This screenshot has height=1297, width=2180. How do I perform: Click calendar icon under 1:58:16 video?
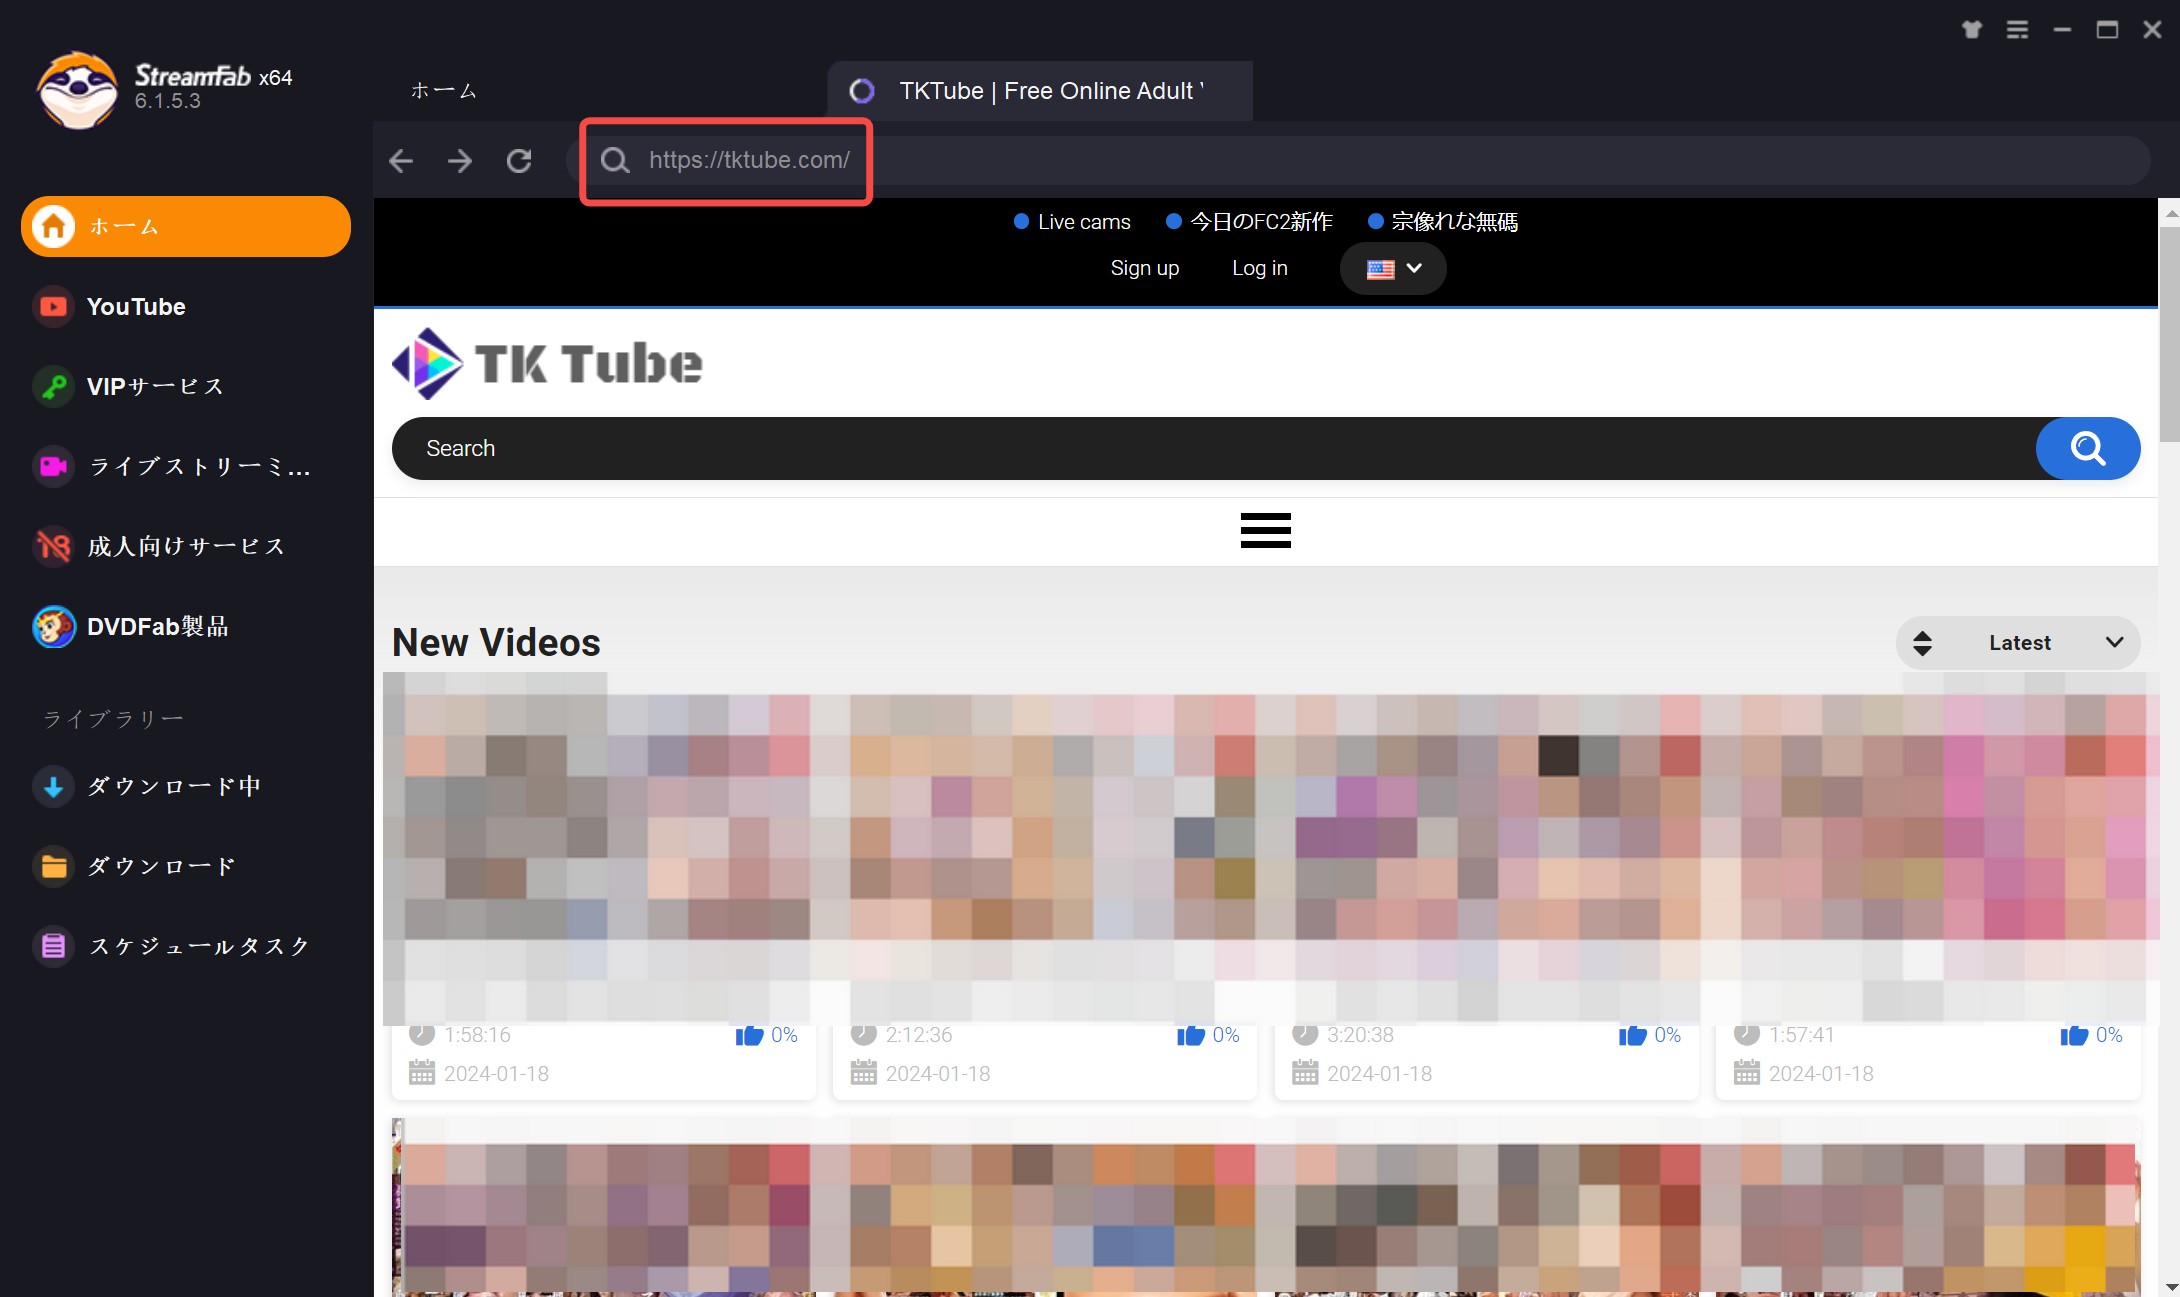422,1073
